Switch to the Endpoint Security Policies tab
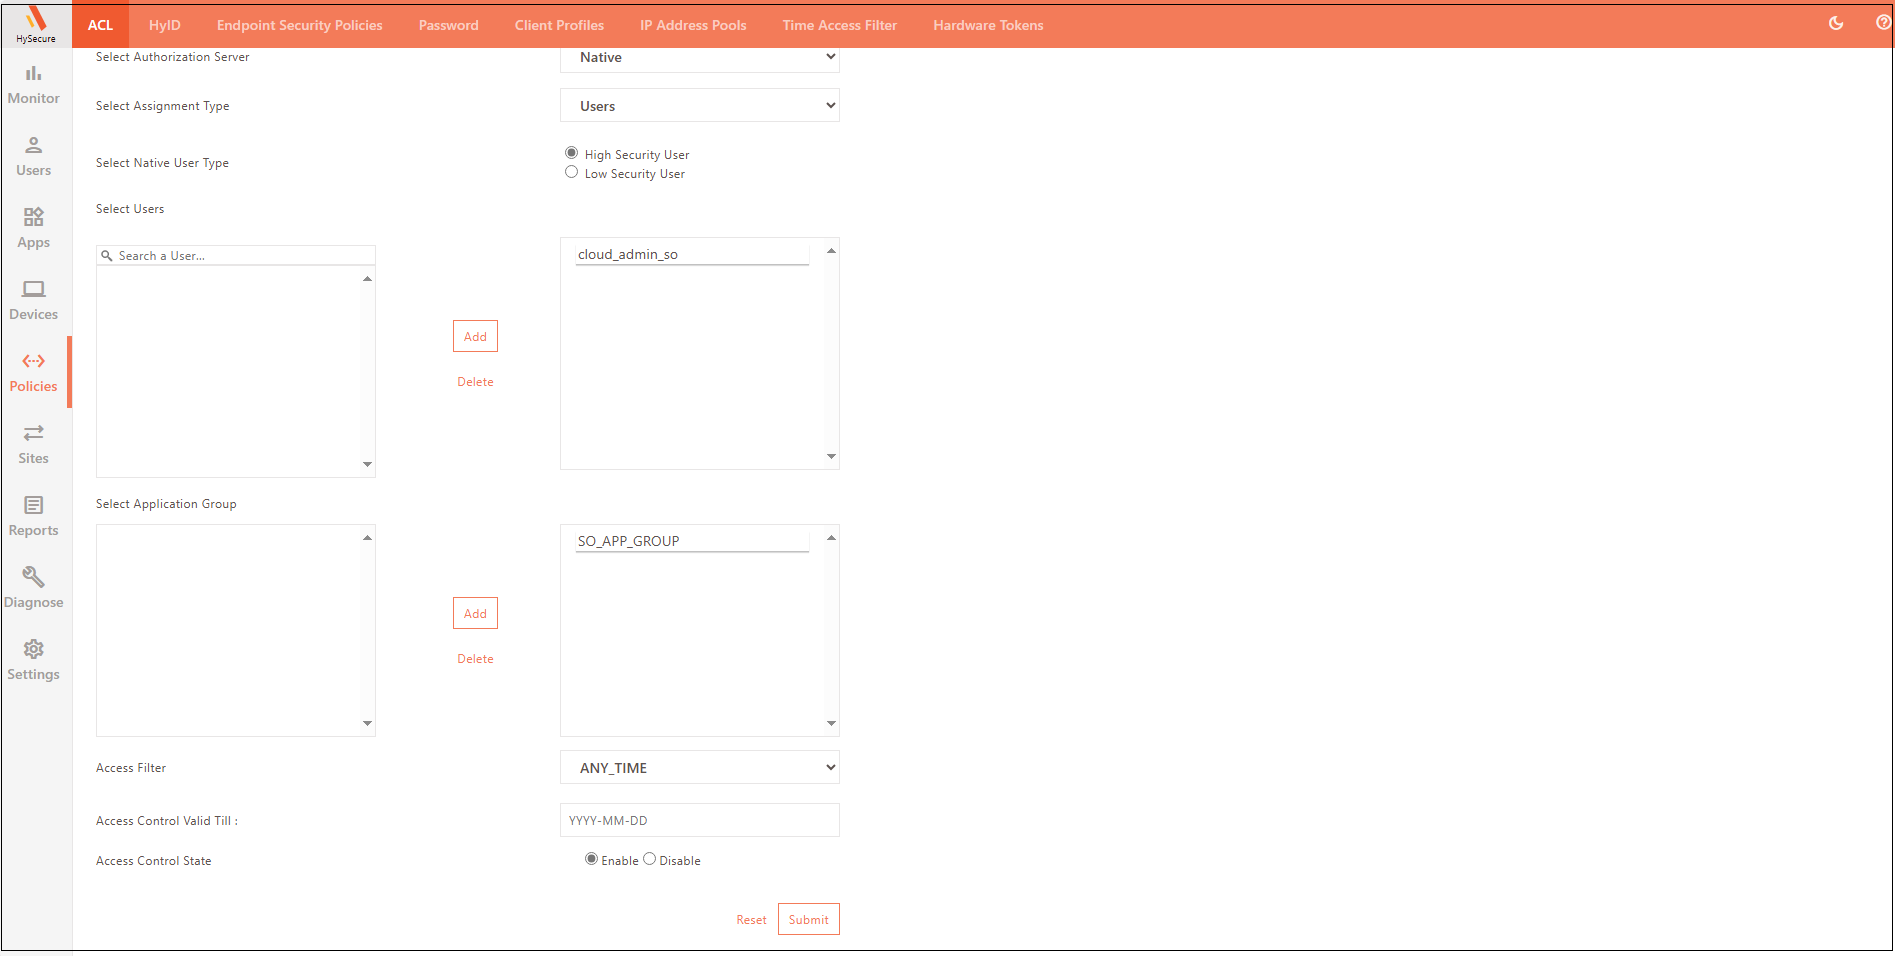Viewport: 1895px width, 956px height. coord(299,25)
